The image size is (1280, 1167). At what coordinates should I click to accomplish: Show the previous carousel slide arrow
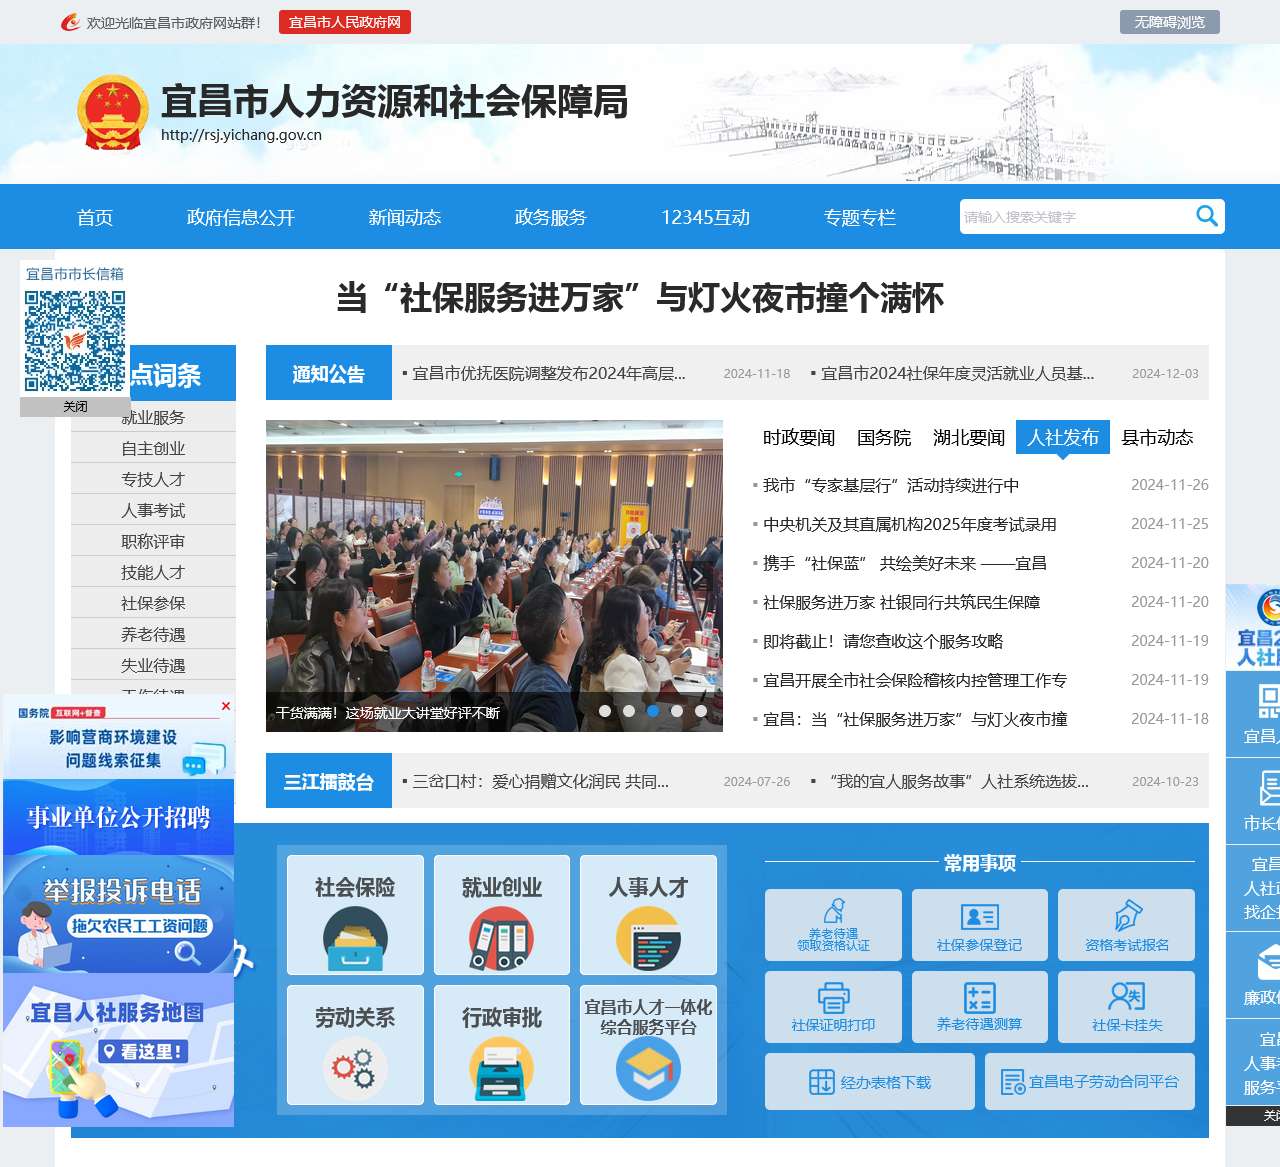[x=291, y=576]
